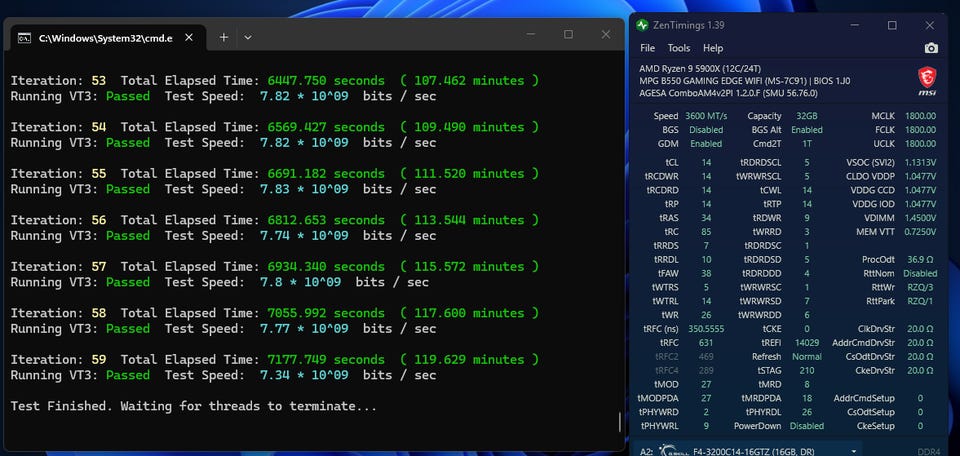Click the terminal vertical scrollbar
This screenshot has height=456, width=960.
click(620, 421)
